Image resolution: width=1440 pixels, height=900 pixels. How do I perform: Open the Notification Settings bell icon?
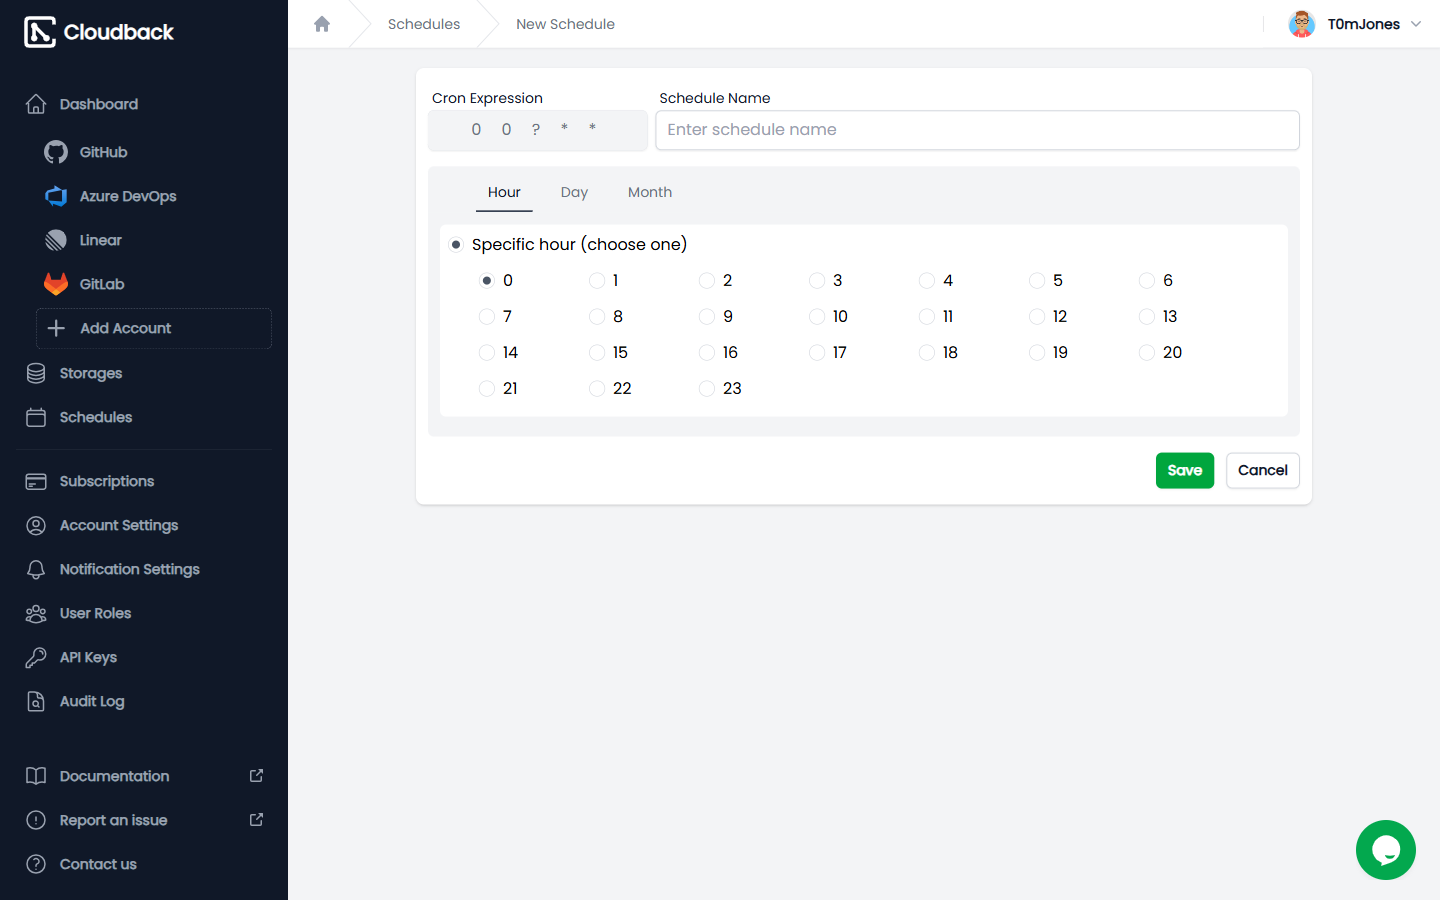(x=36, y=569)
